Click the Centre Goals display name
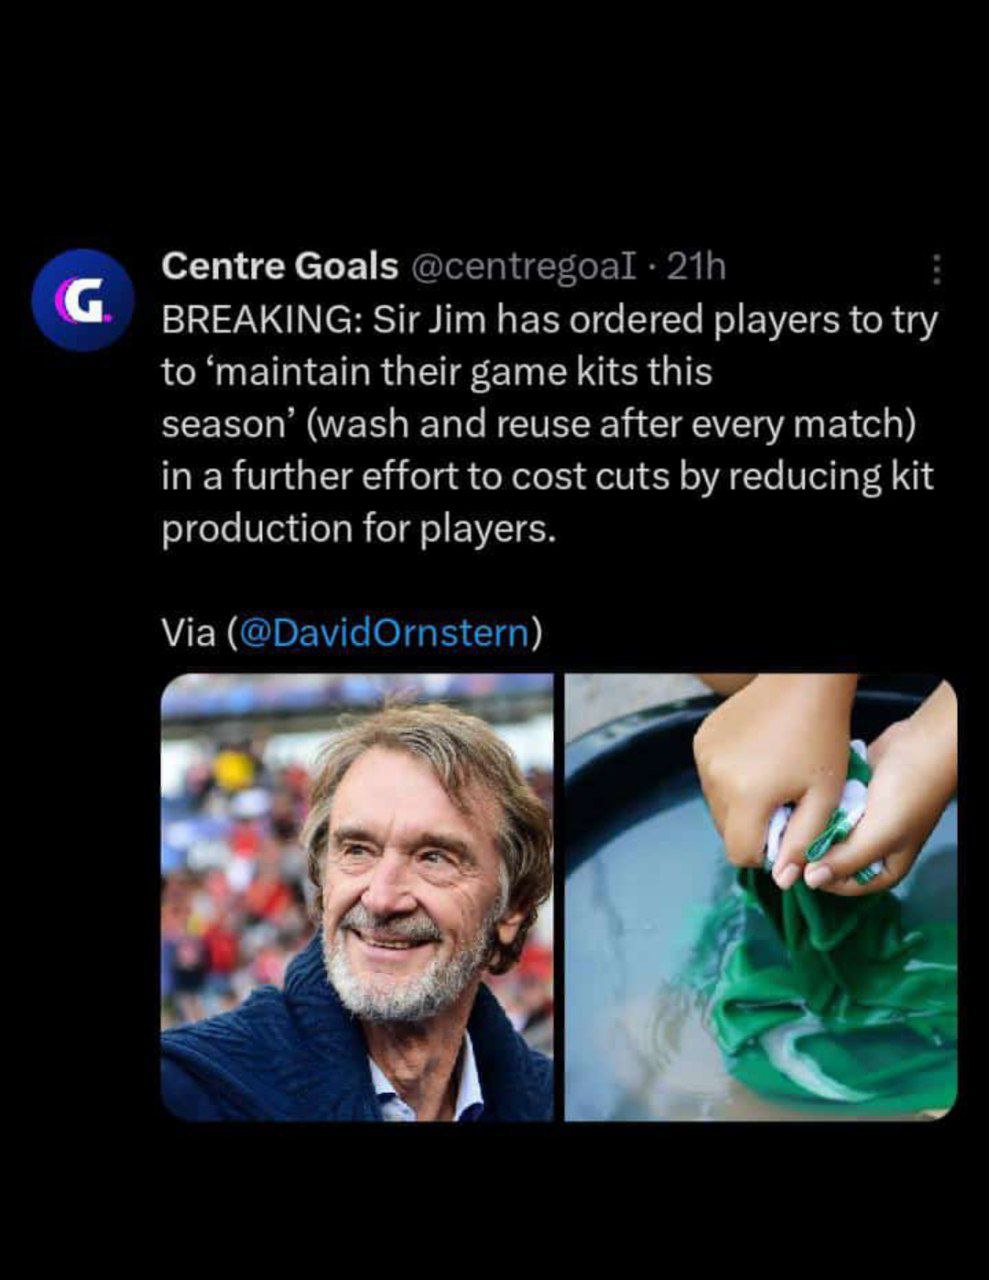 pyautogui.click(x=279, y=266)
